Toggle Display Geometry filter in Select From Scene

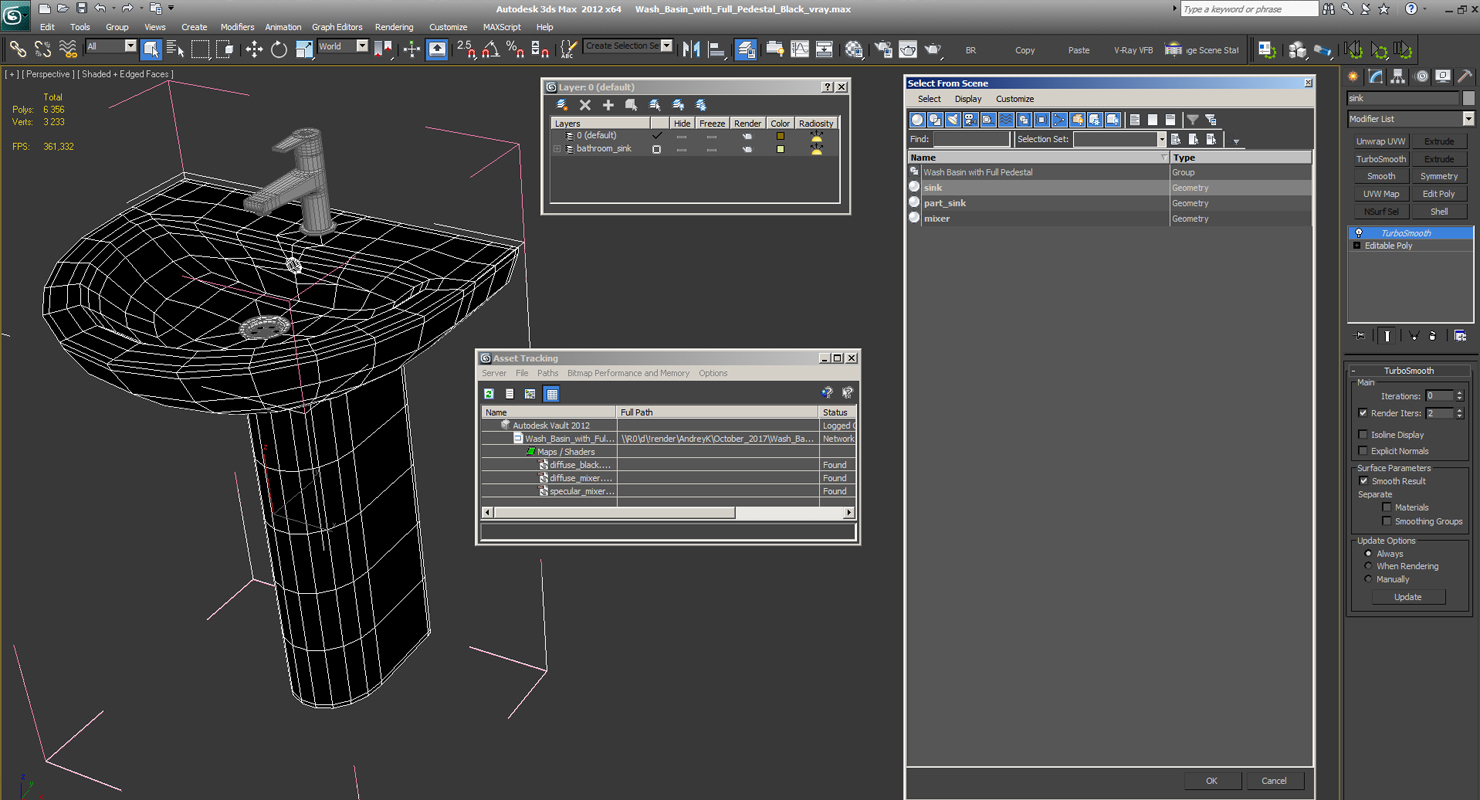click(917, 120)
